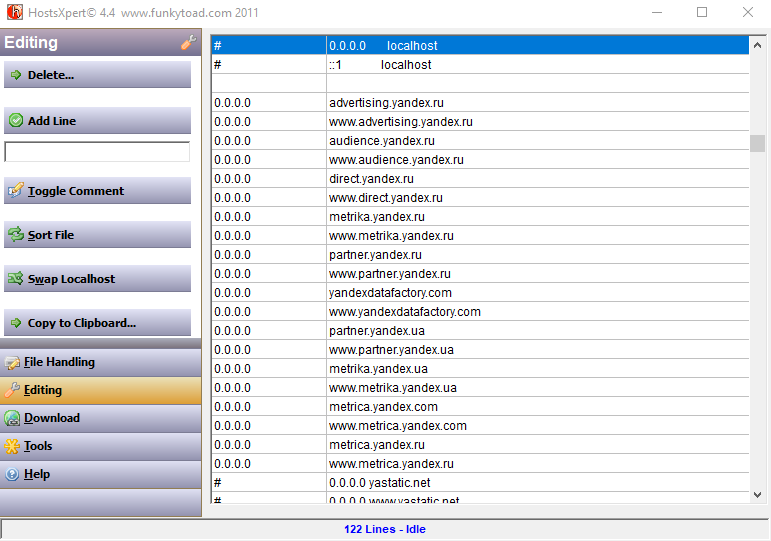Select the www.audience.yandex.ru entry
This screenshot has width=771, height=541.
tap(480, 160)
